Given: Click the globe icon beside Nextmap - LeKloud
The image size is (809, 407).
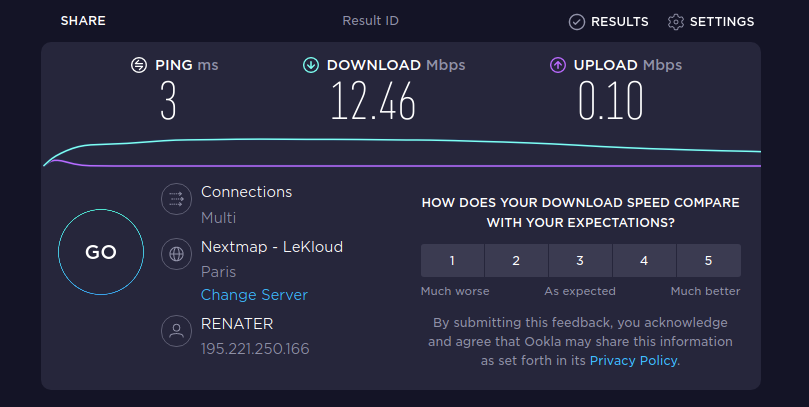Looking at the screenshot, I should tap(176, 254).
